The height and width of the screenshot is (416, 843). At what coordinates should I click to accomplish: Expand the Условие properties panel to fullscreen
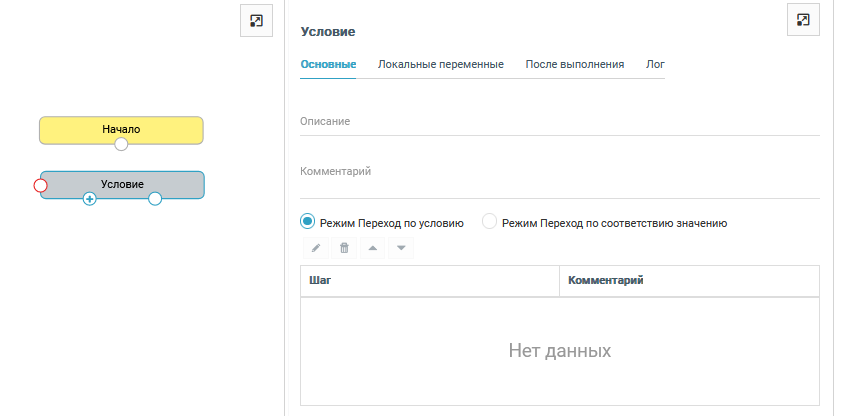(803, 20)
